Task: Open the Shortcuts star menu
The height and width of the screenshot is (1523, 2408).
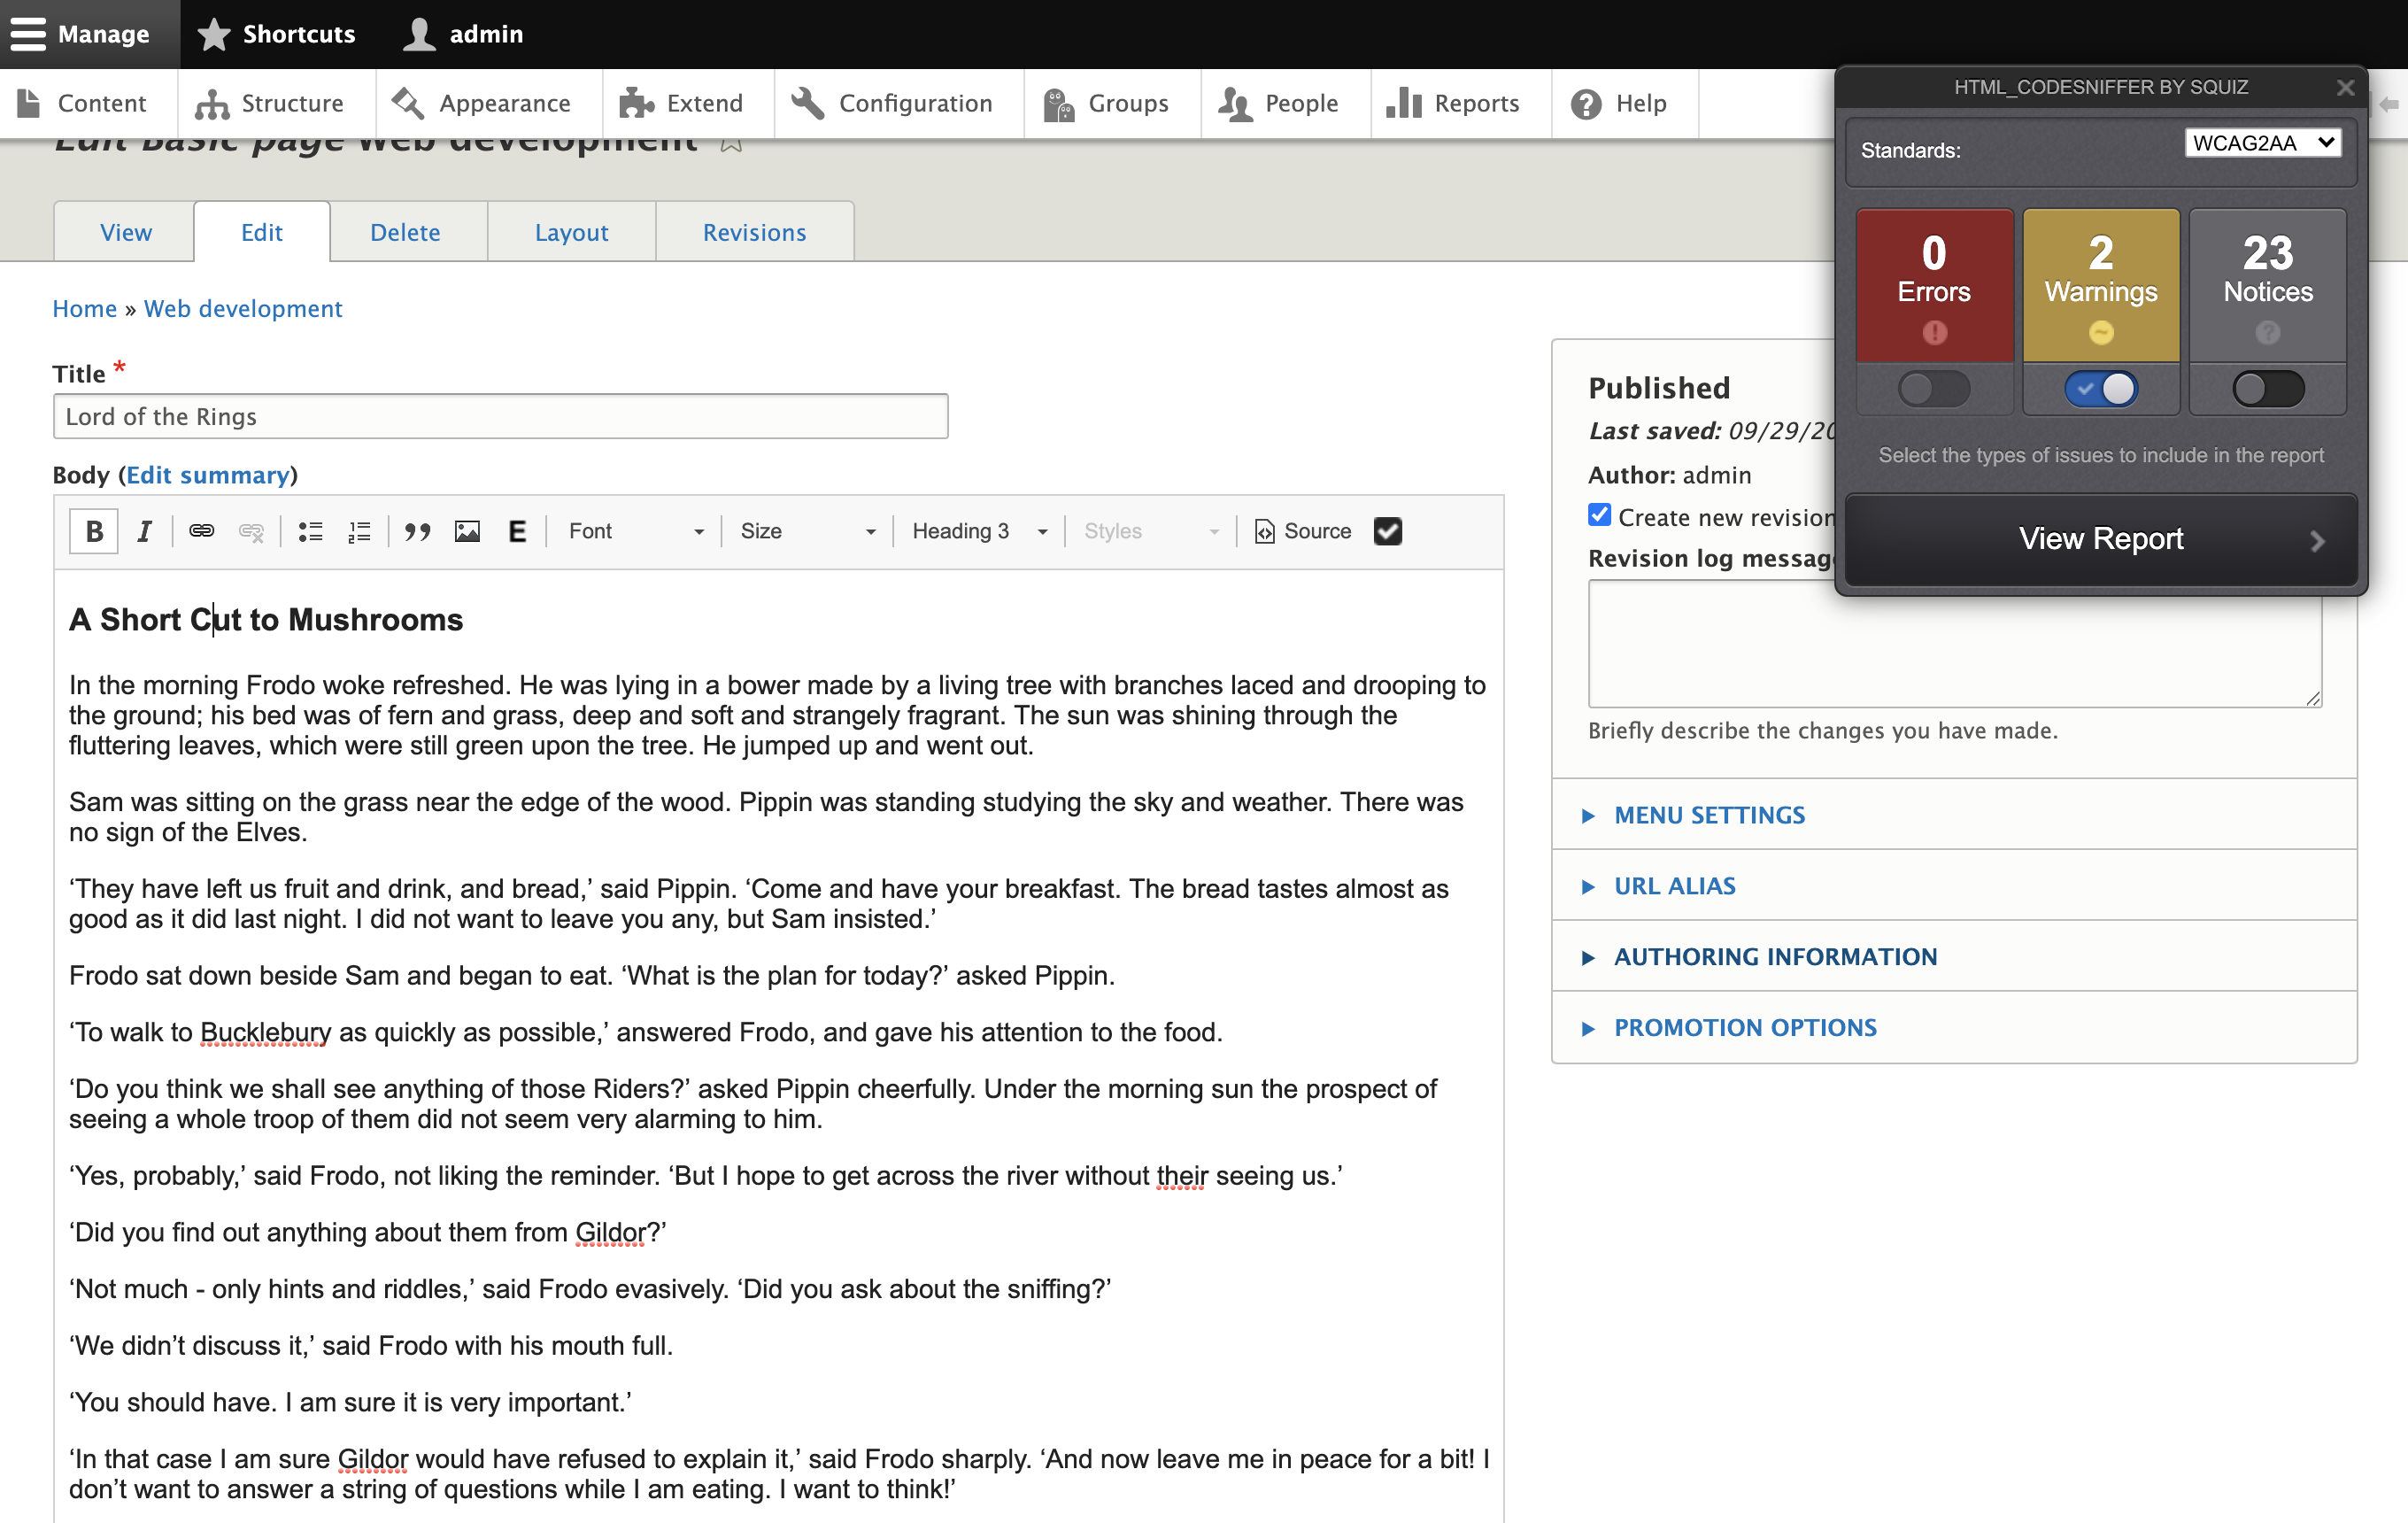Action: 277,34
